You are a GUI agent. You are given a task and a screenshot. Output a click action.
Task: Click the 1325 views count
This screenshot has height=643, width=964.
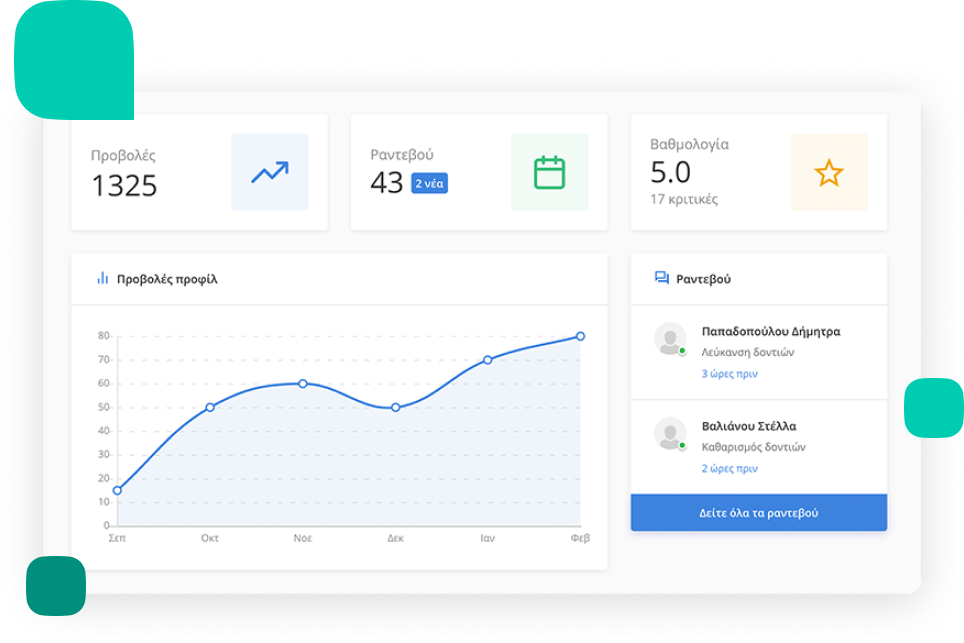coord(124,186)
